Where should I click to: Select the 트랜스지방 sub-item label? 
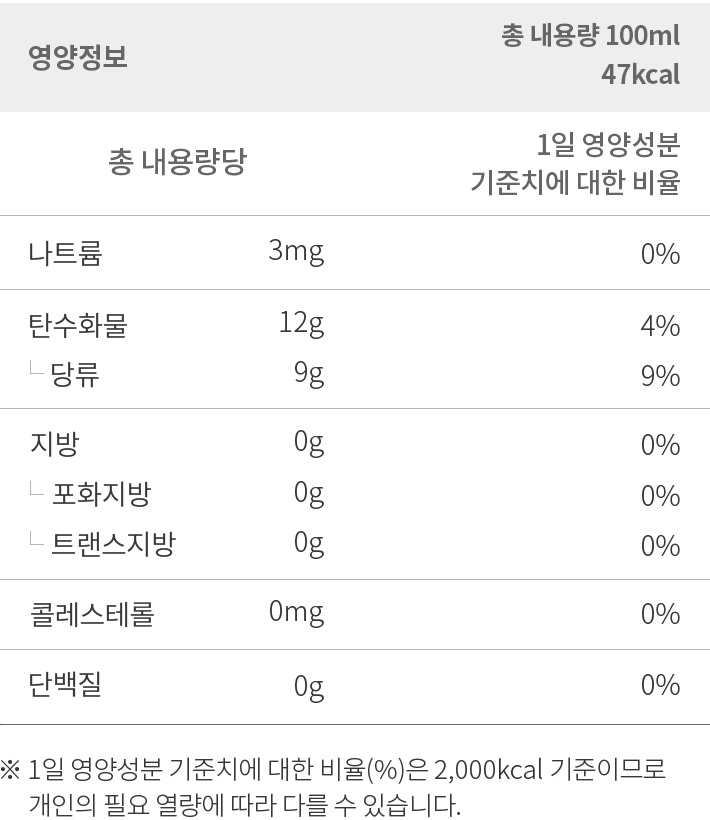pos(113,544)
